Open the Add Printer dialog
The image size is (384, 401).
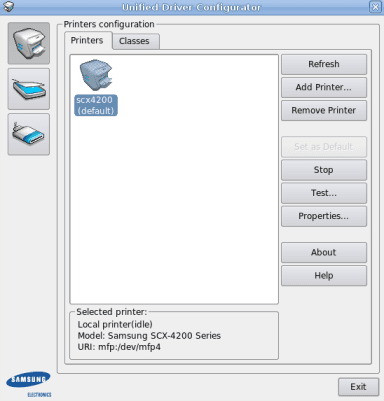pos(324,87)
